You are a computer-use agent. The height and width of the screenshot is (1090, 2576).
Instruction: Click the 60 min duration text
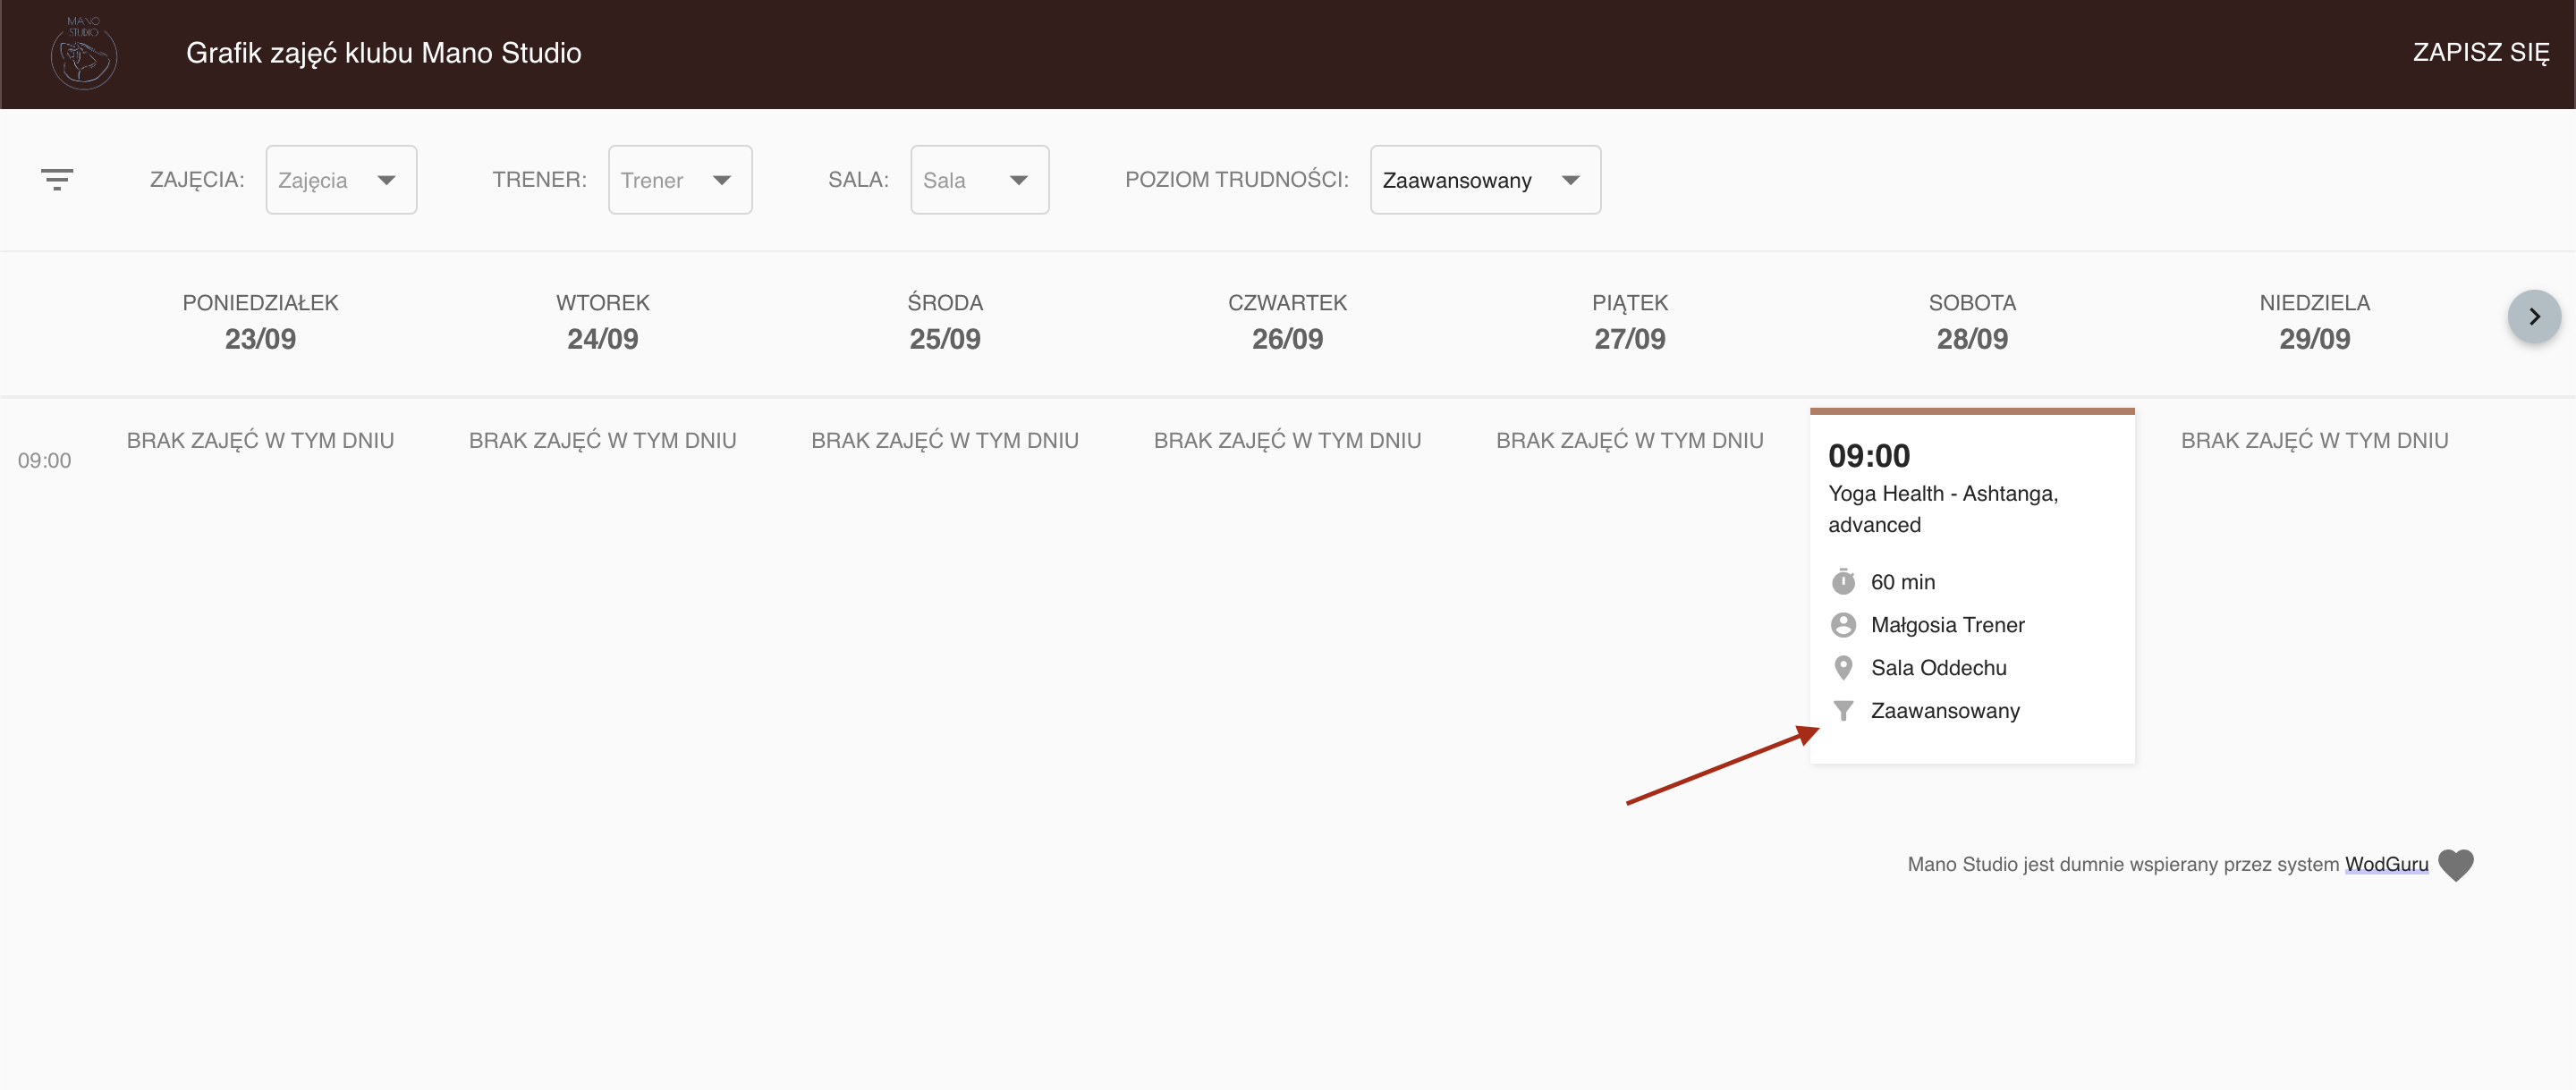1902,582
